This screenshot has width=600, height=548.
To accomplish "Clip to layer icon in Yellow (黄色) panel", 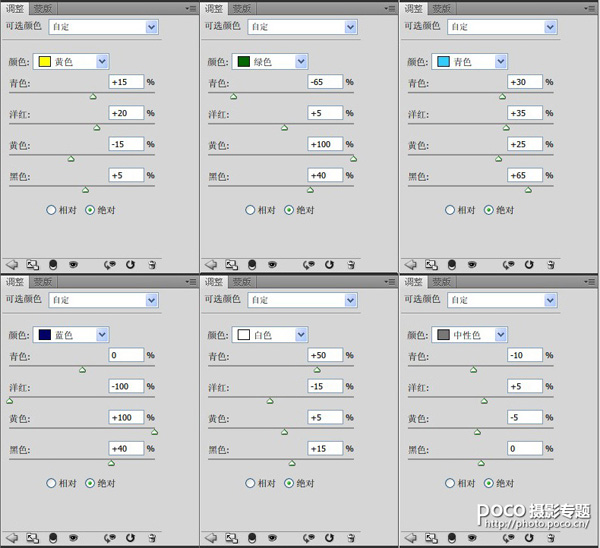I will [x=53, y=264].
